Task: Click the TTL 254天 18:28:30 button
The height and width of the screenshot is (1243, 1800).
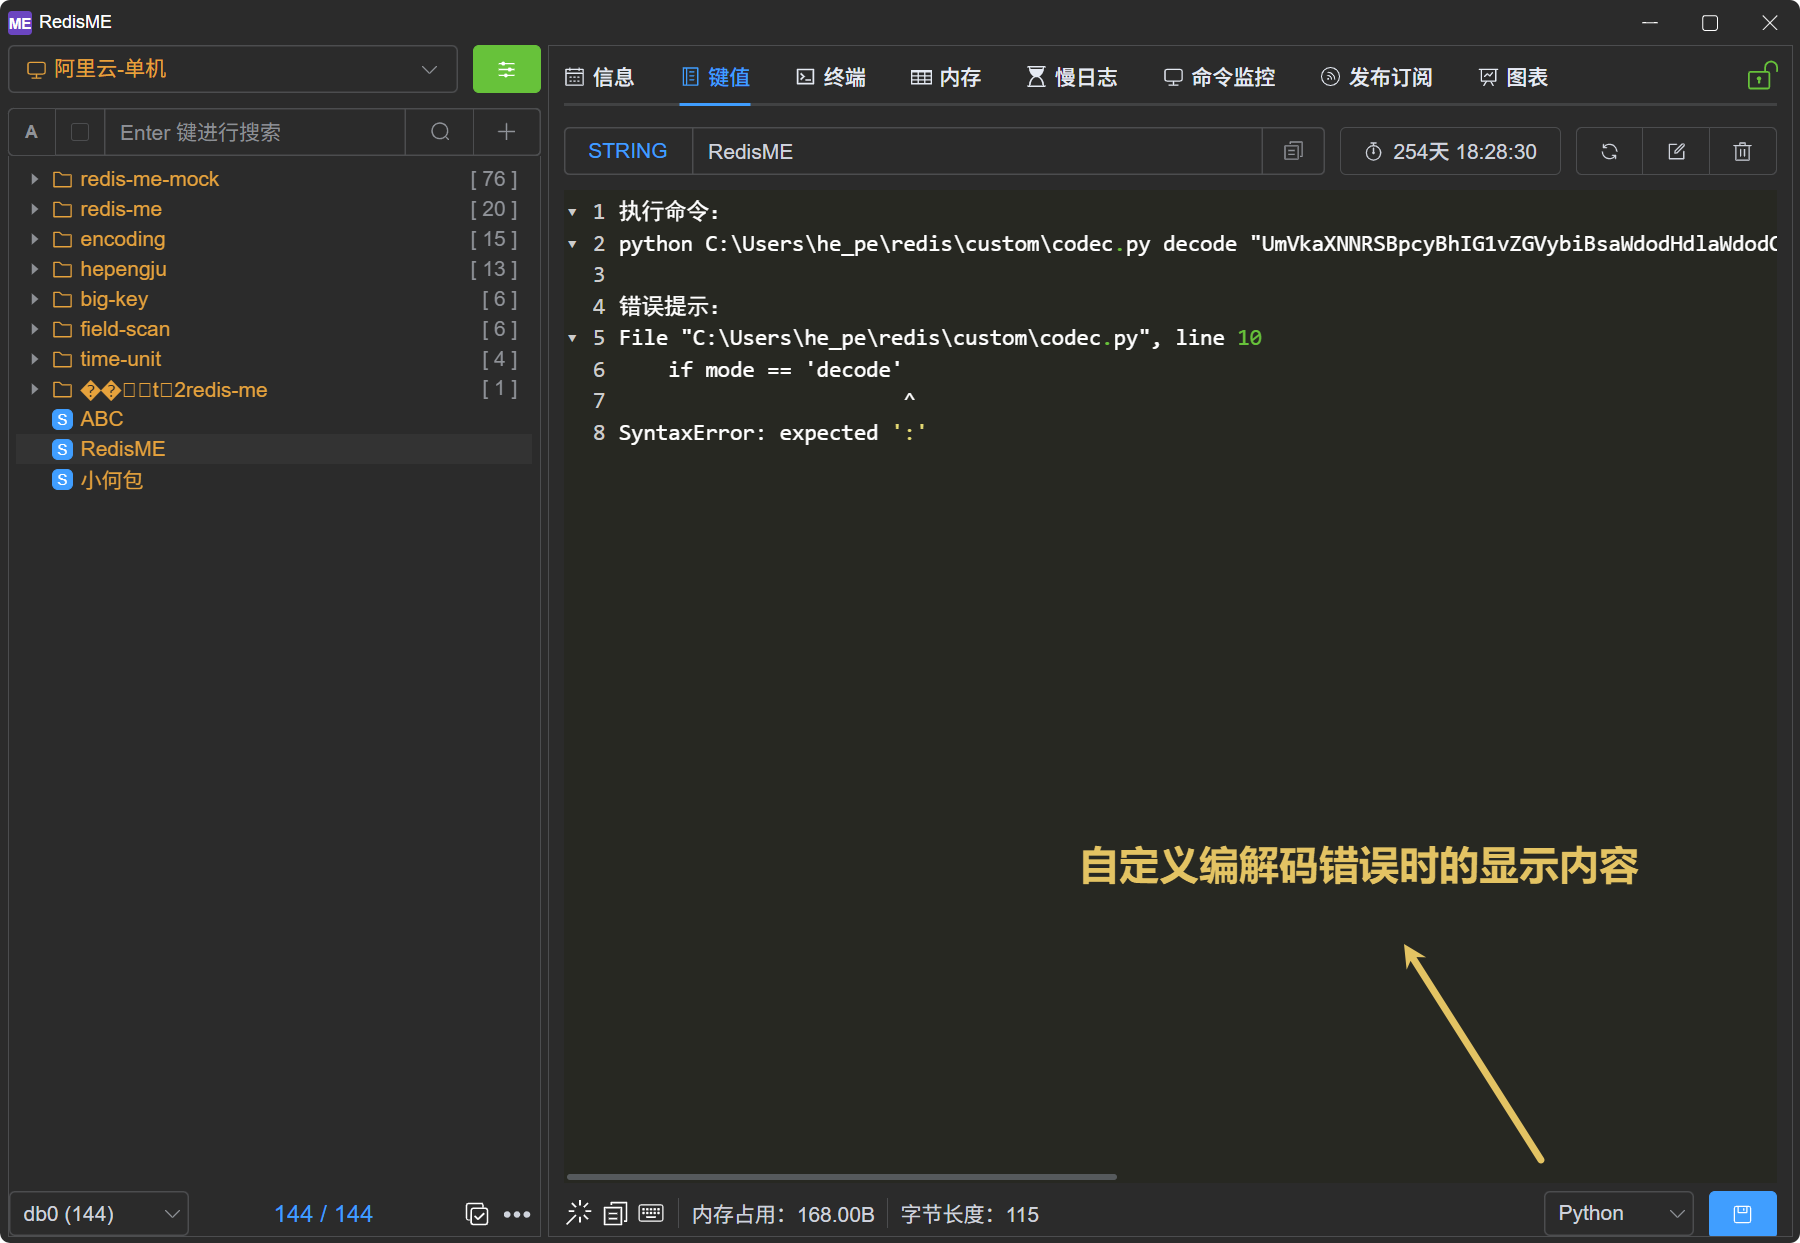Action: tap(1450, 151)
